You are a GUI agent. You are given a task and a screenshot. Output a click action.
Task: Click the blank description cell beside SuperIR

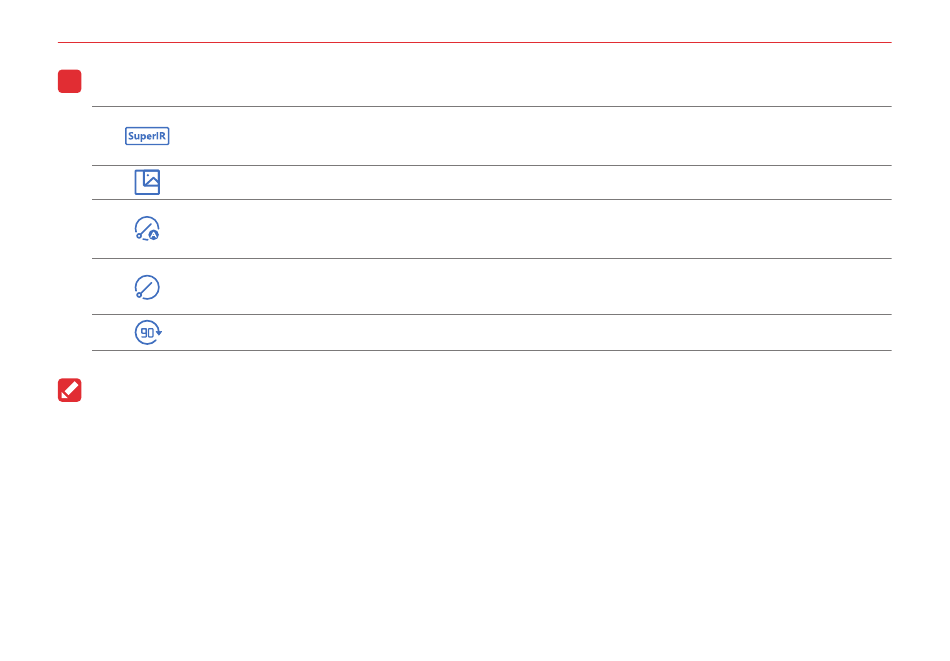point(530,136)
